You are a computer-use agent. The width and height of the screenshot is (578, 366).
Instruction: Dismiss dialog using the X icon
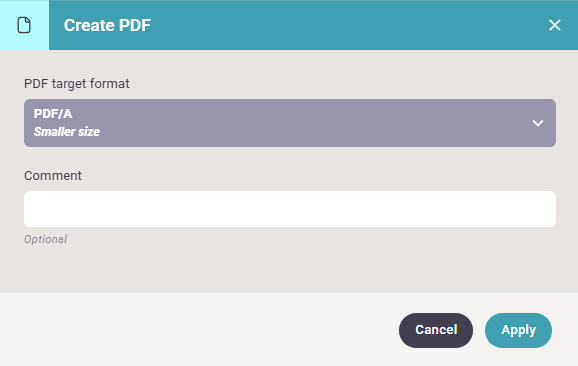tap(554, 25)
